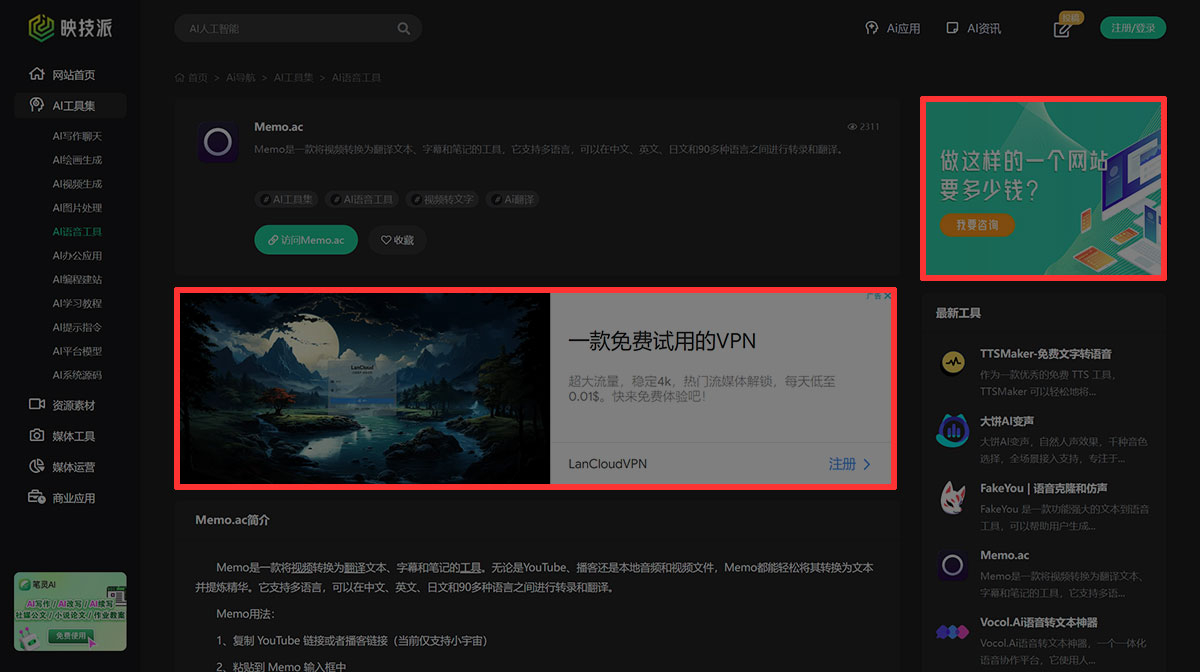
Task: Open FakeYou fox mask icon
Action: tap(952, 497)
